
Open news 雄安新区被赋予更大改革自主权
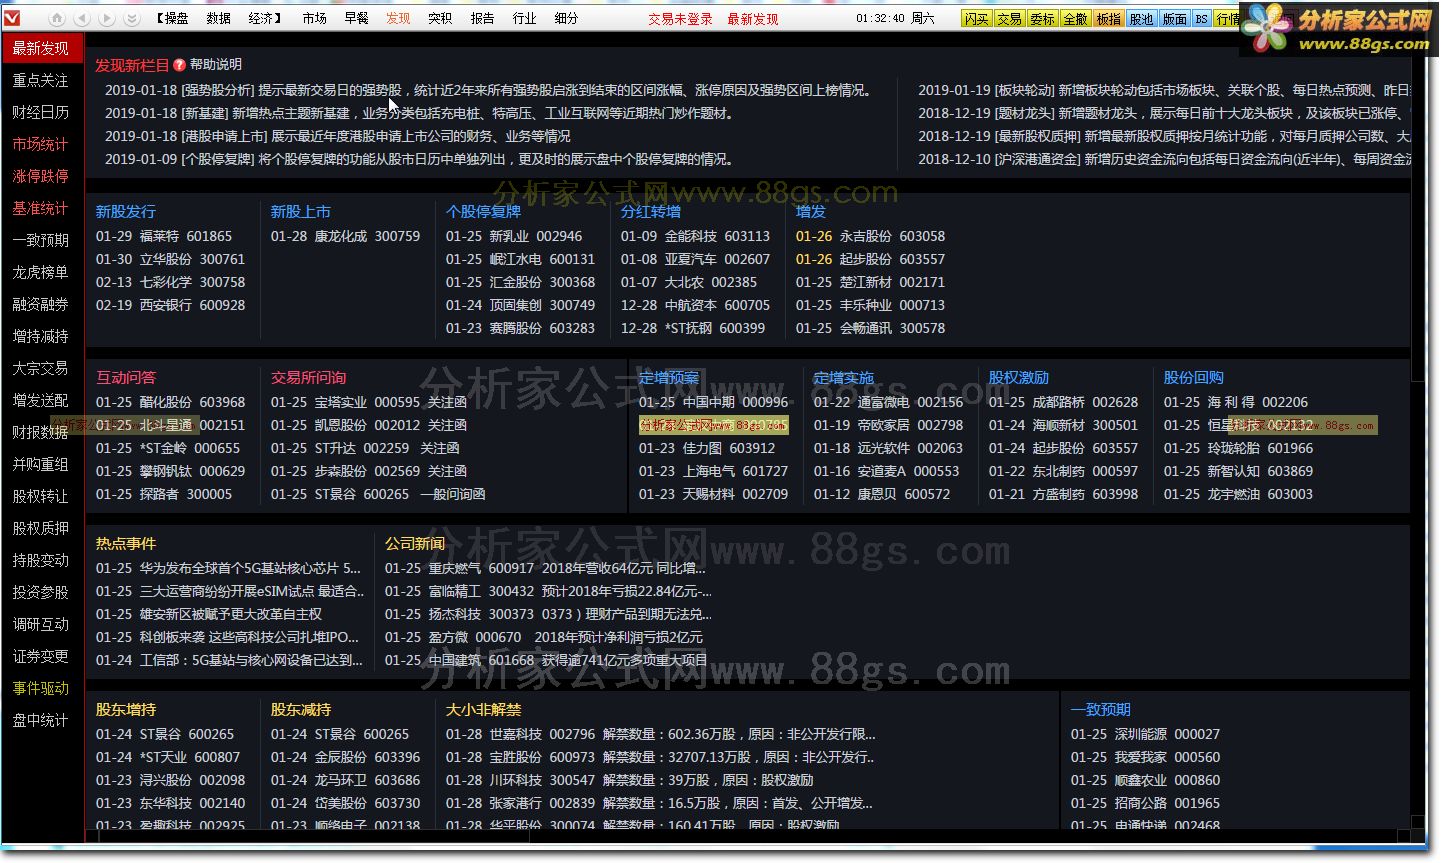tap(209, 615)
